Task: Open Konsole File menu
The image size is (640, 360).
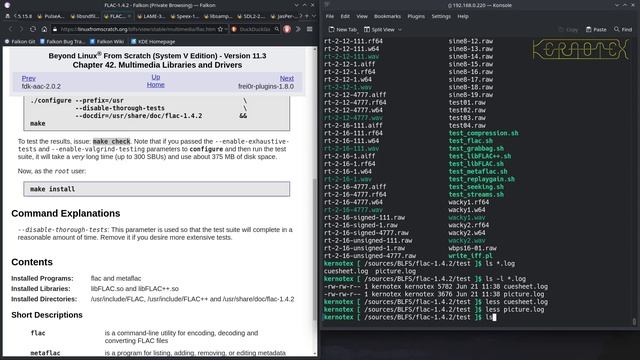Action: [x=330, y=16]
